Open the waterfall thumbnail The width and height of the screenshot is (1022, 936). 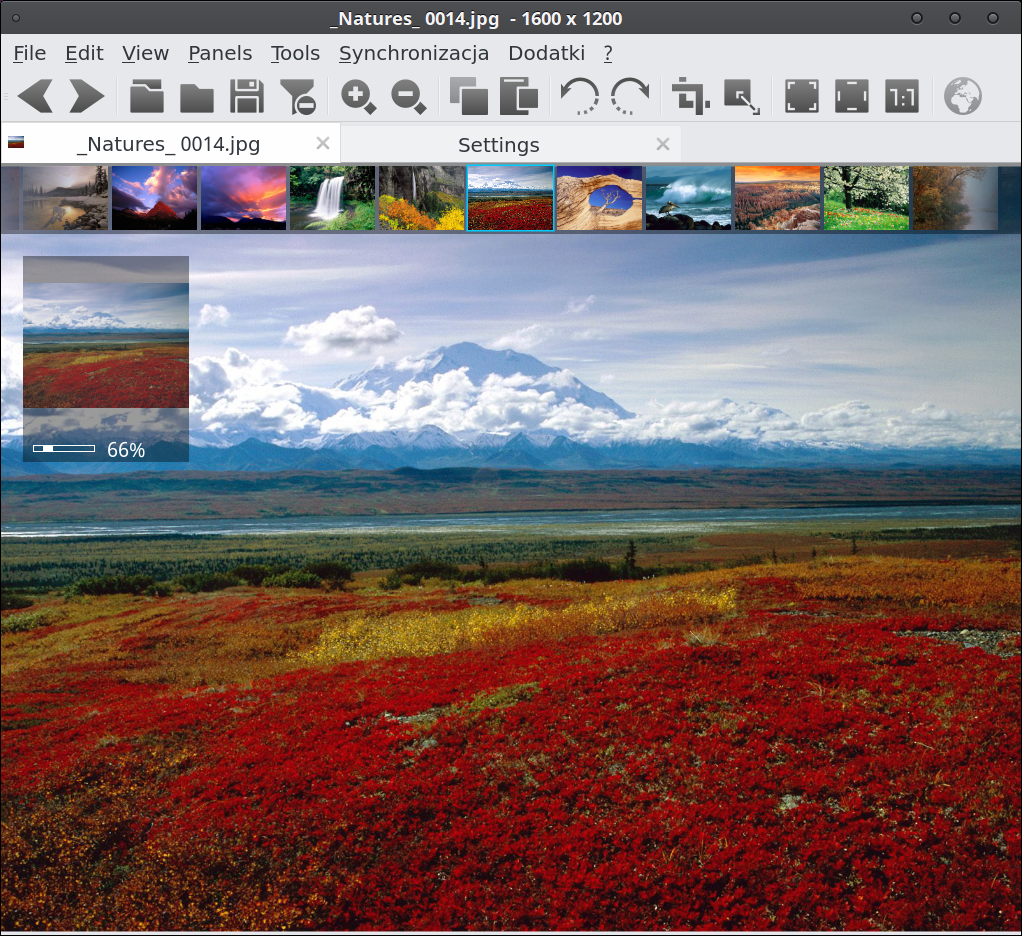[332, 198]
